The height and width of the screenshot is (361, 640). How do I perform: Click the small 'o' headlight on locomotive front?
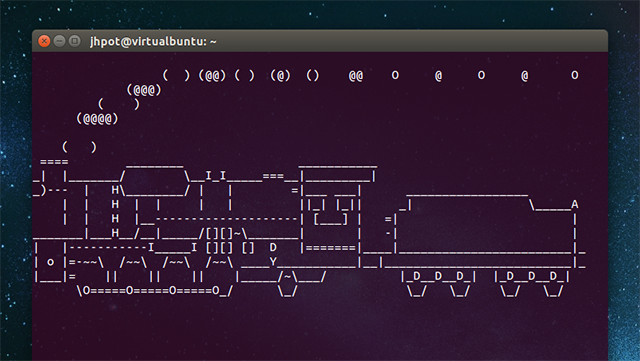click(x=50, y=262)
